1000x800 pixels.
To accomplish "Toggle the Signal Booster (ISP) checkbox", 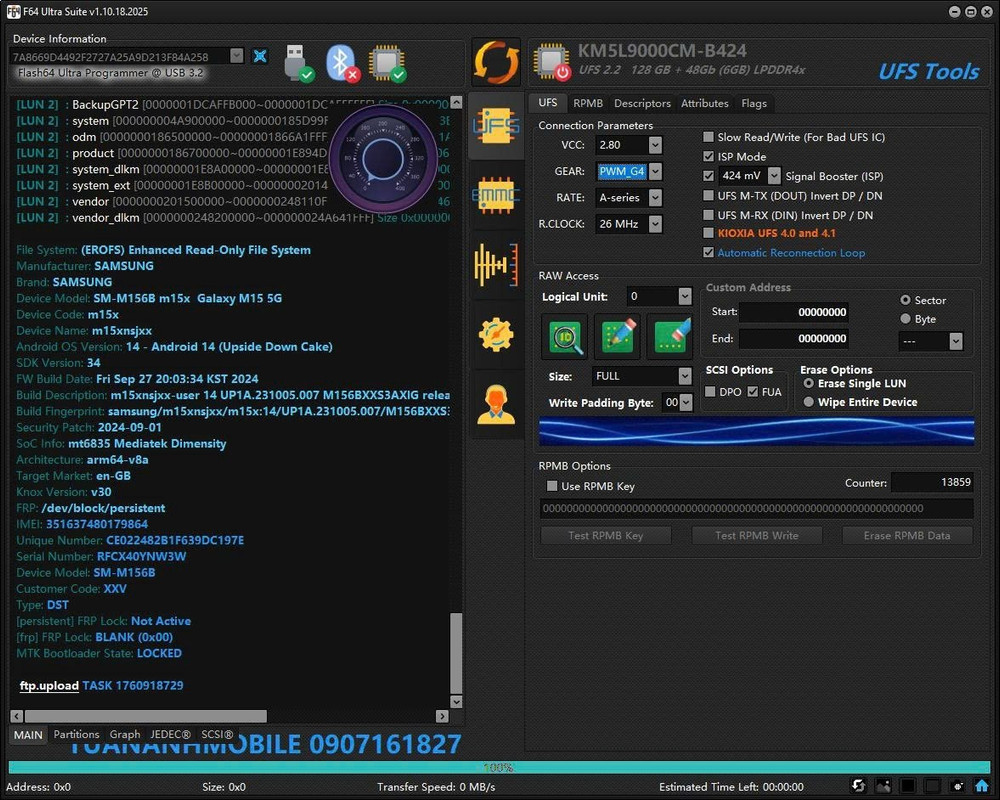I will 708,175.
